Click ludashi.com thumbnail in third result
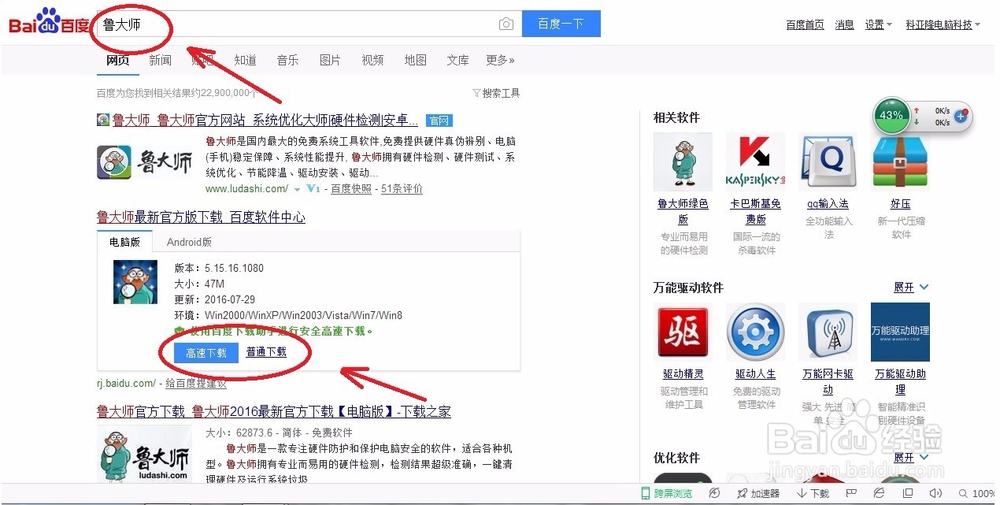This screenshot has height=505, width=1000. coord(145,455)
